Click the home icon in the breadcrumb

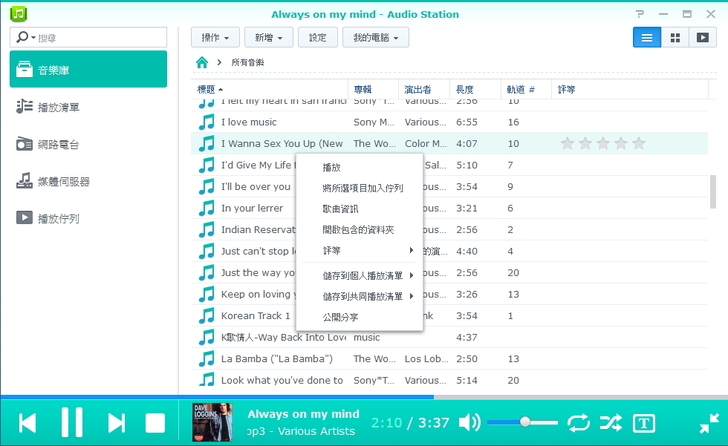(x=203, y=62)
